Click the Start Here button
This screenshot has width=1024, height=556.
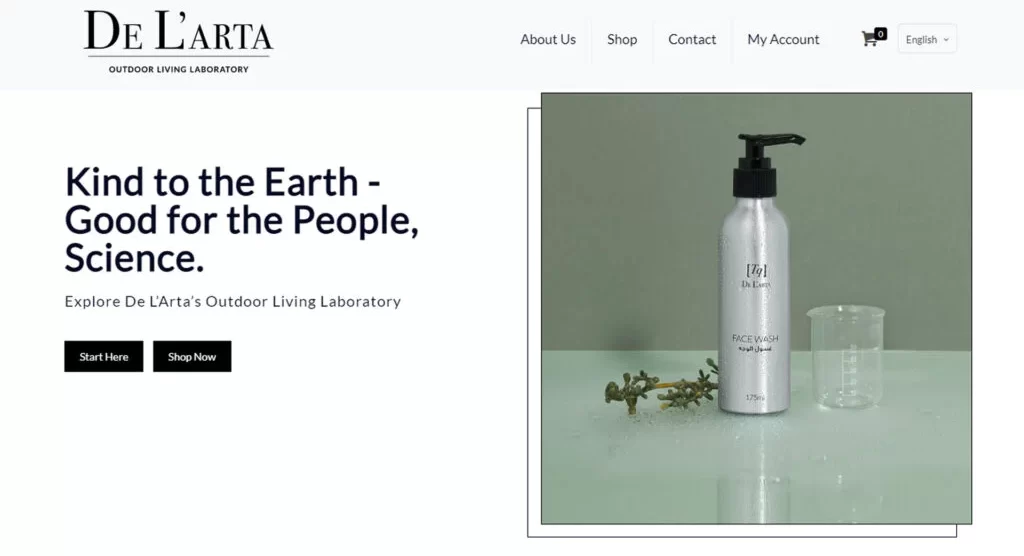click(104, 356)
